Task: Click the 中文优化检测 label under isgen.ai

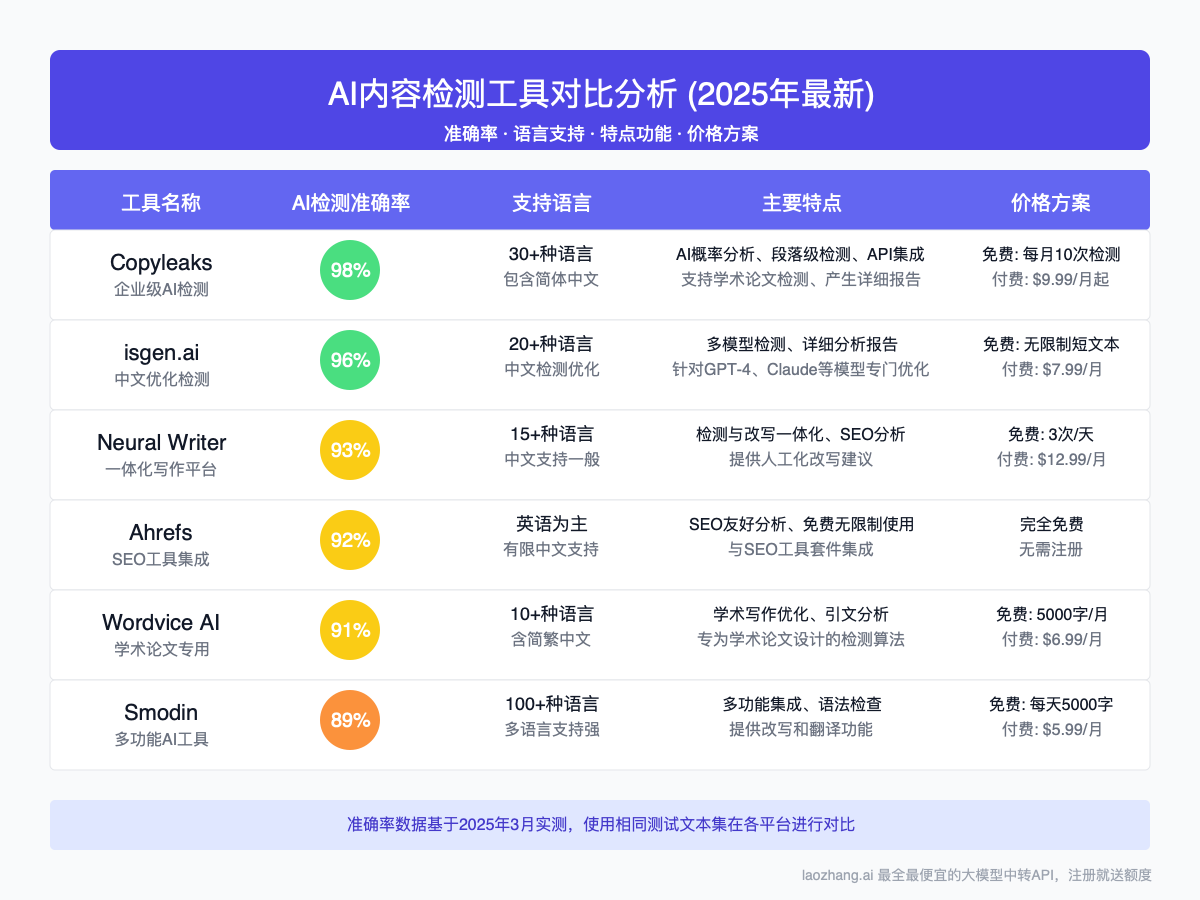Action: (x=161, y=379)
